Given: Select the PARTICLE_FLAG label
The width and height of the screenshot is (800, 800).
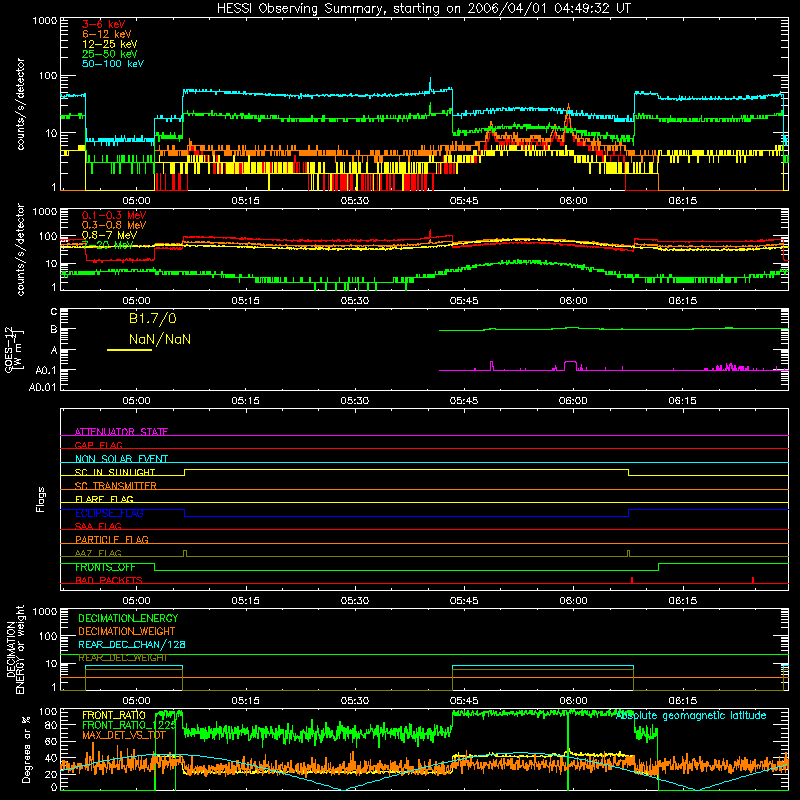Looking at the screenshot, I should pyautogui.click(x=112, y=539).
